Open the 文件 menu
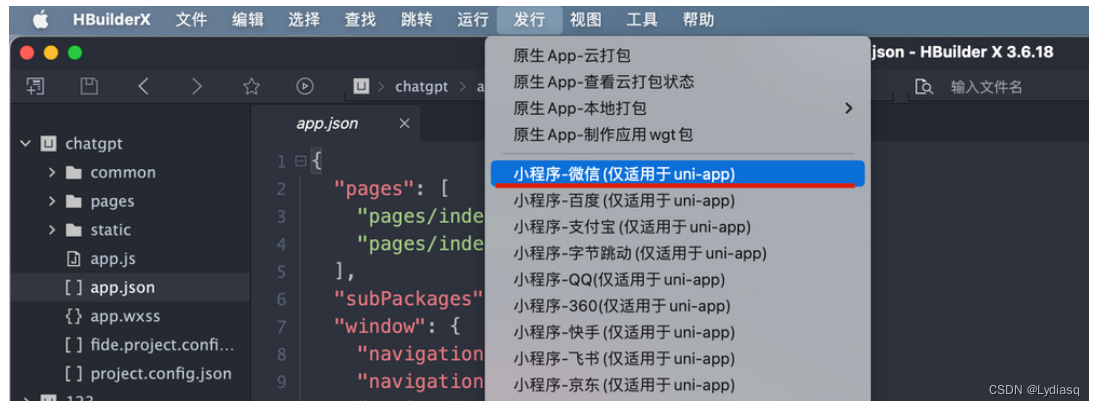Screen dimensions: 1096x407 coord(191,20)
